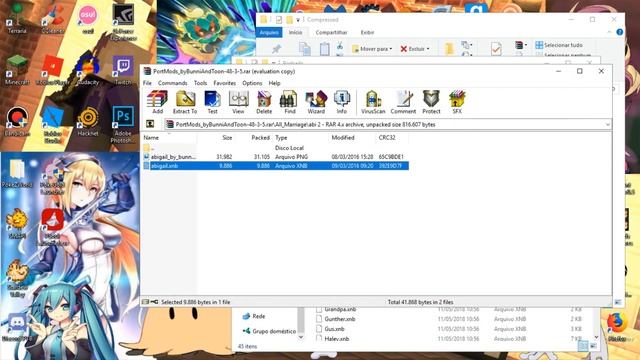Open the Adobe Photoshop desktop shortcut
Viewport: 640px width, 360px height.
click(x=123, y=124)
